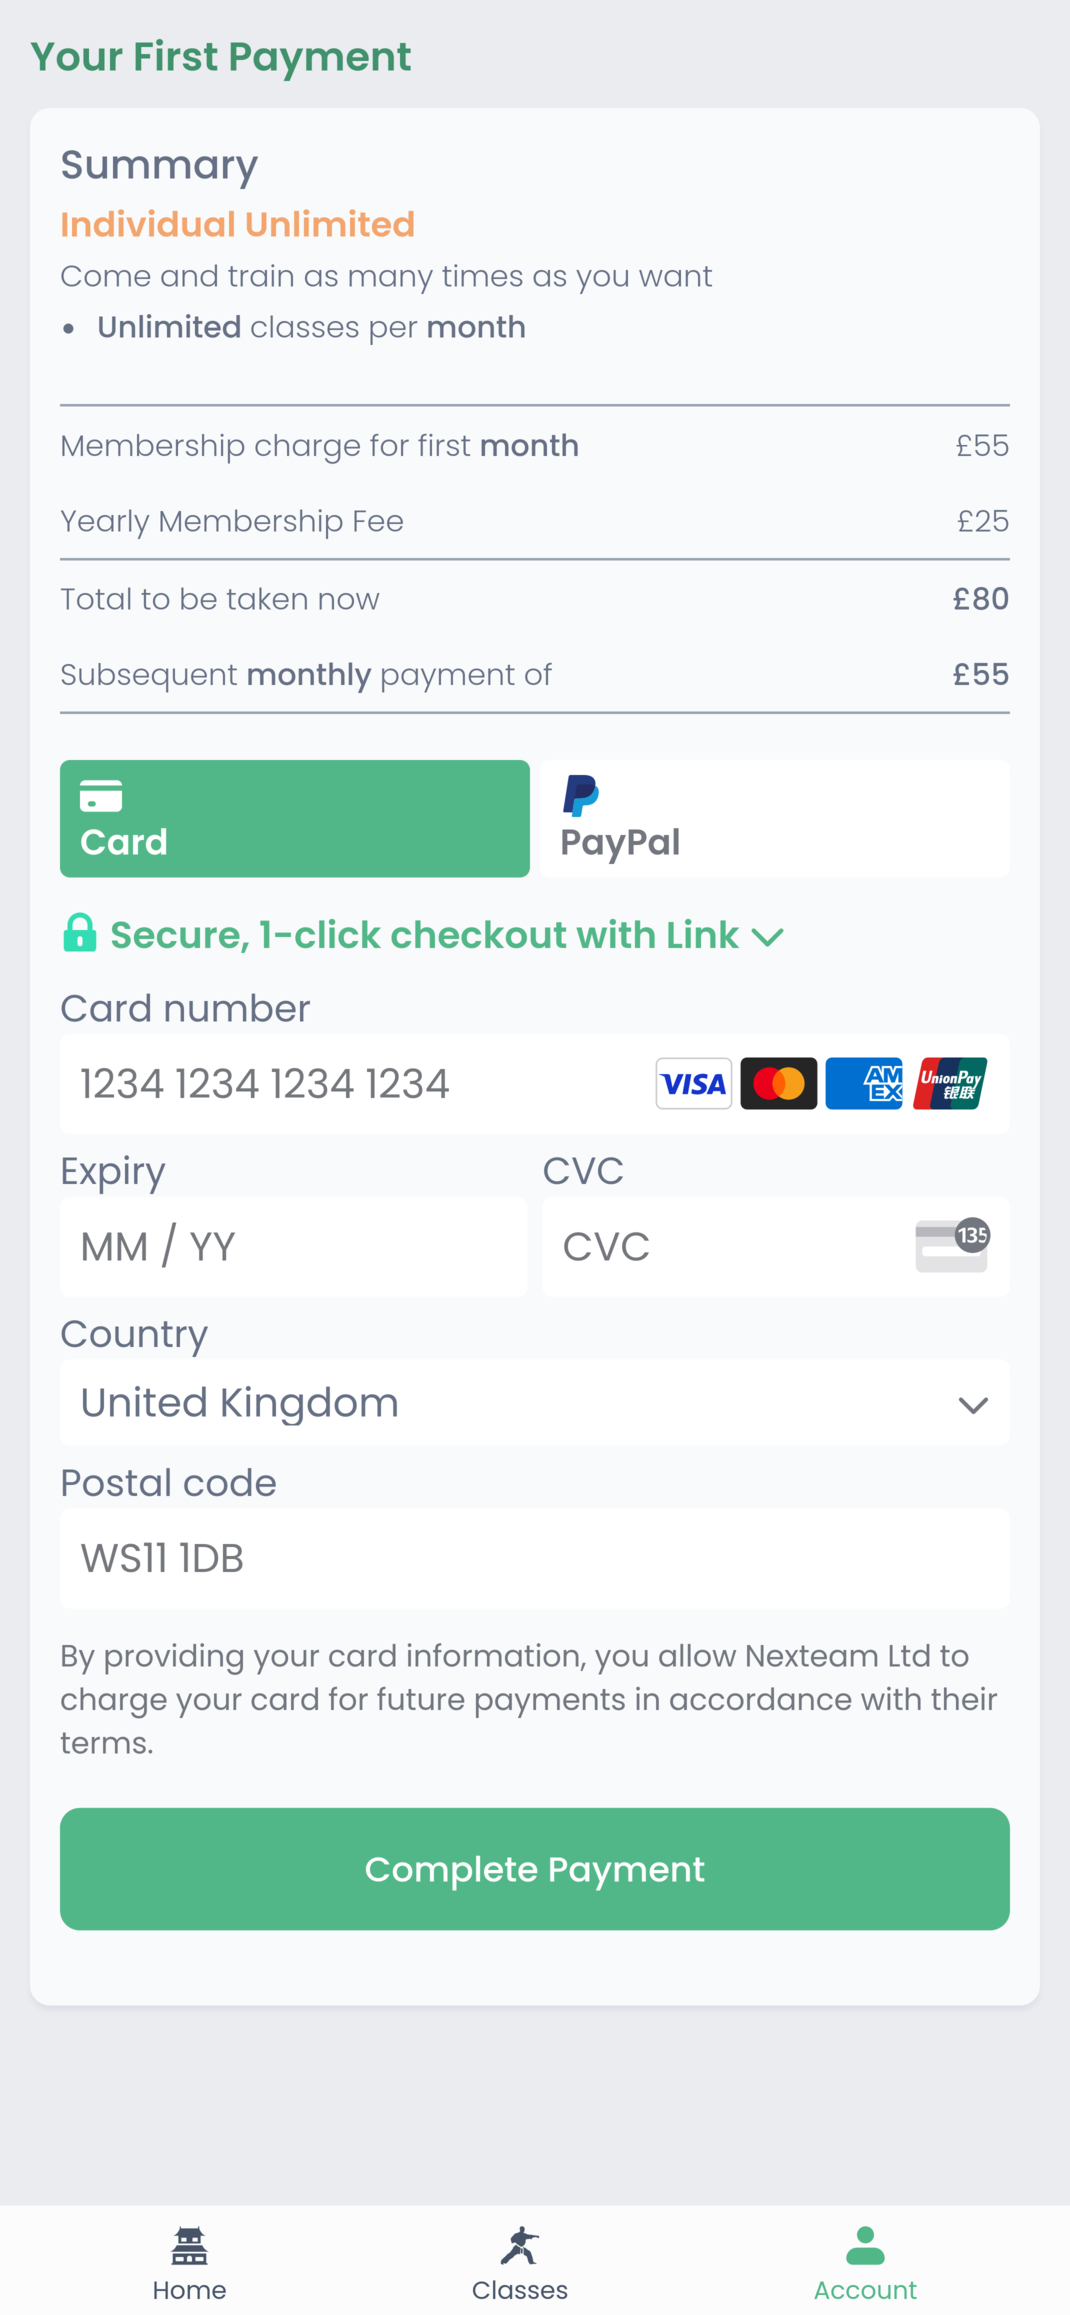This screenshot has width=1070, height=2315.
Task: Click the Visa card logo
Action: click(693, 1083)
